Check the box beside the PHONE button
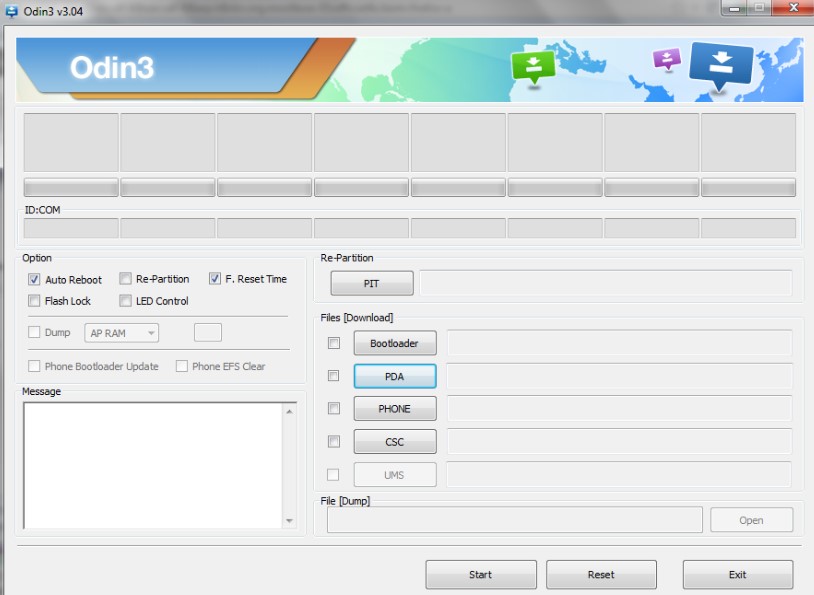814x595 pixels. pyautogui.click(x=334, y=409)
